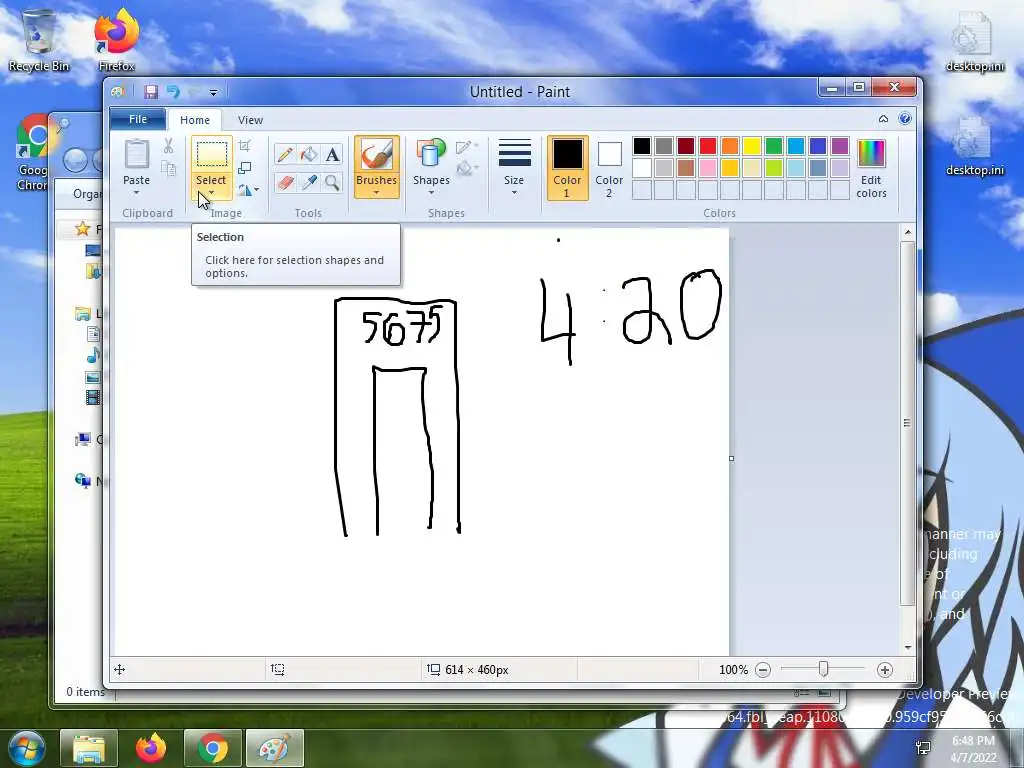Set Color 2 as active color

pos(609,168)
